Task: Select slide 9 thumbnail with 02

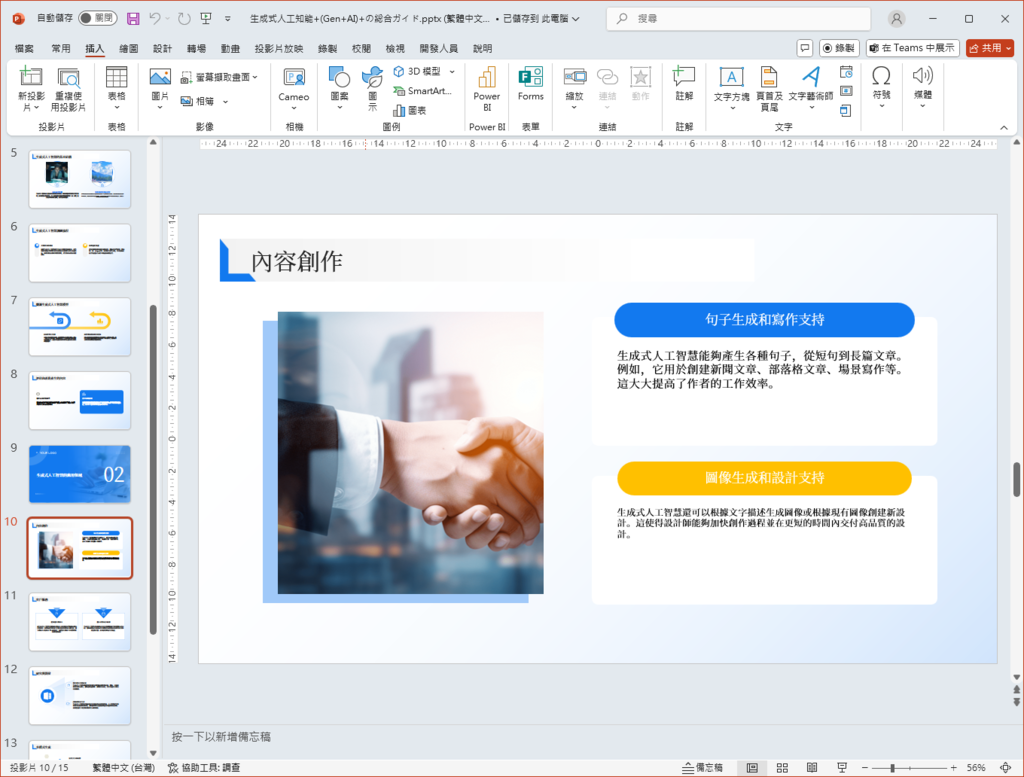Action: tap(80, 474)
